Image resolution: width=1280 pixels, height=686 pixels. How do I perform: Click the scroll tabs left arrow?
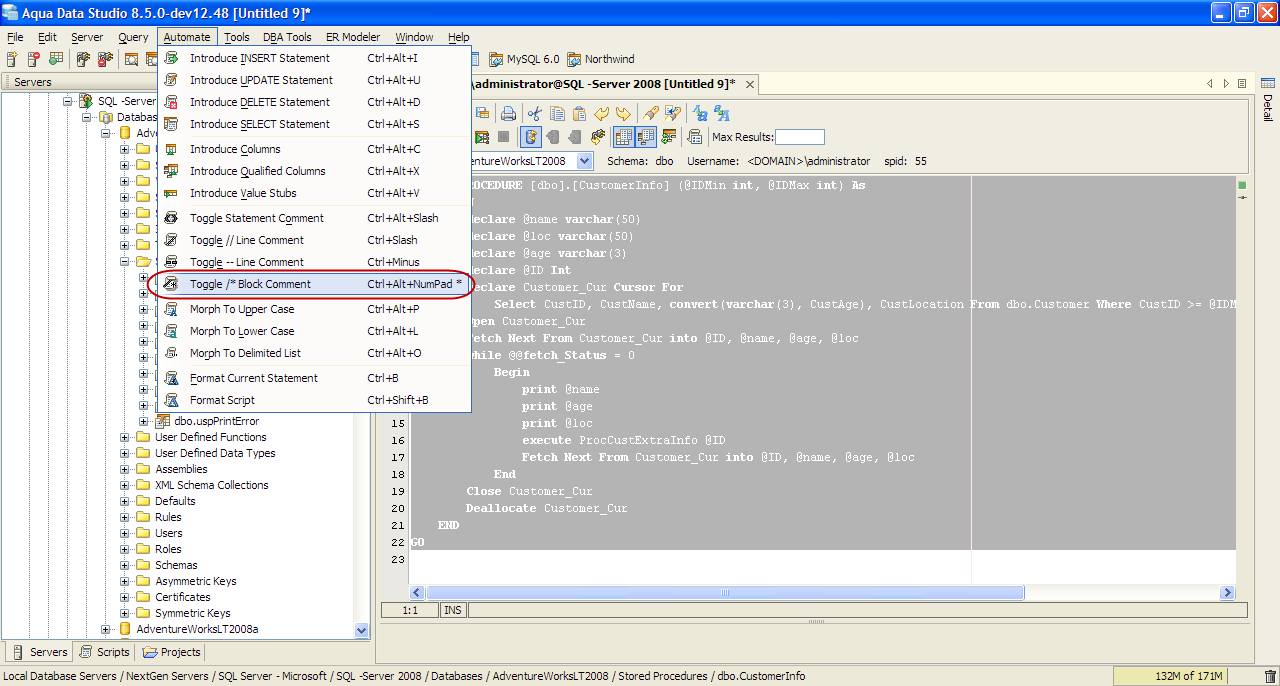click(x=1210, y=83)
